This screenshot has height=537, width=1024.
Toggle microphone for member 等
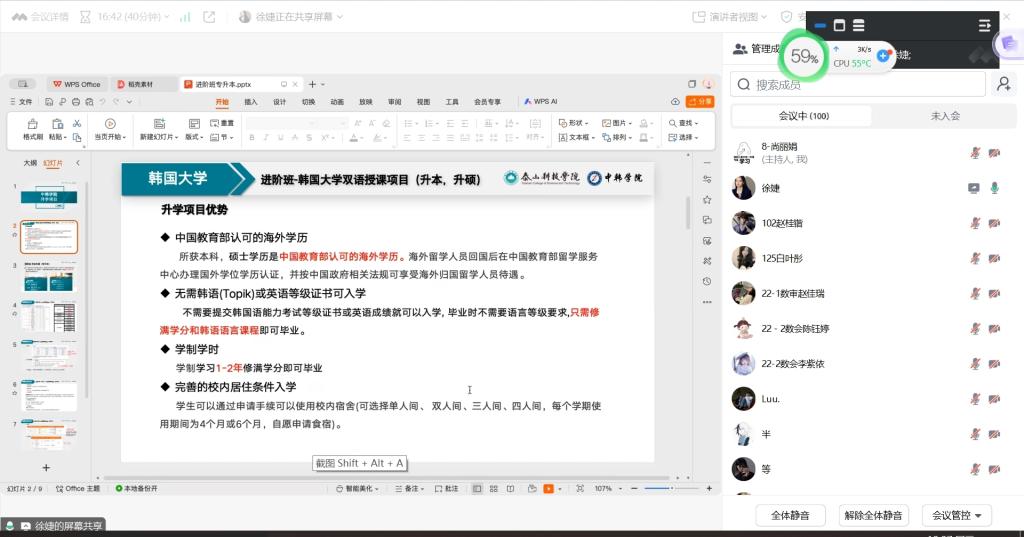tap(975, 469)
